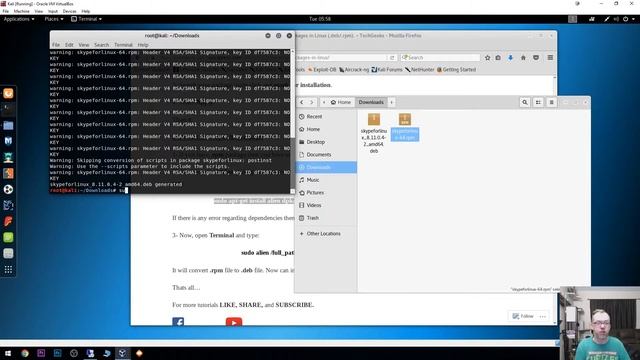Show all applications grid in the dock
Image resolution: width=640 pixels, height=360 pixels.
click(8, 269)
